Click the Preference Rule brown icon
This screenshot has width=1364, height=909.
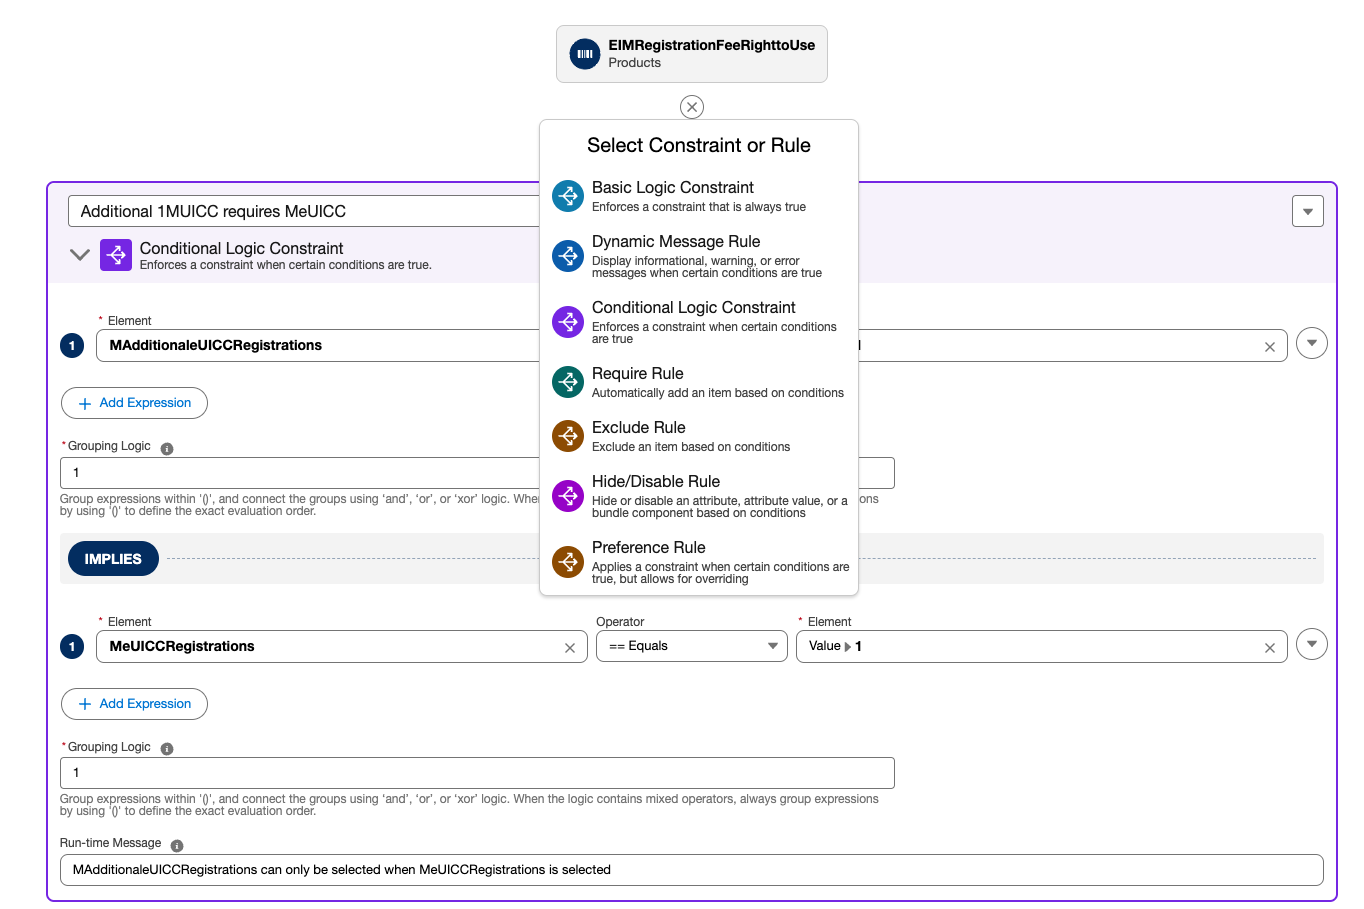(568, 562)
